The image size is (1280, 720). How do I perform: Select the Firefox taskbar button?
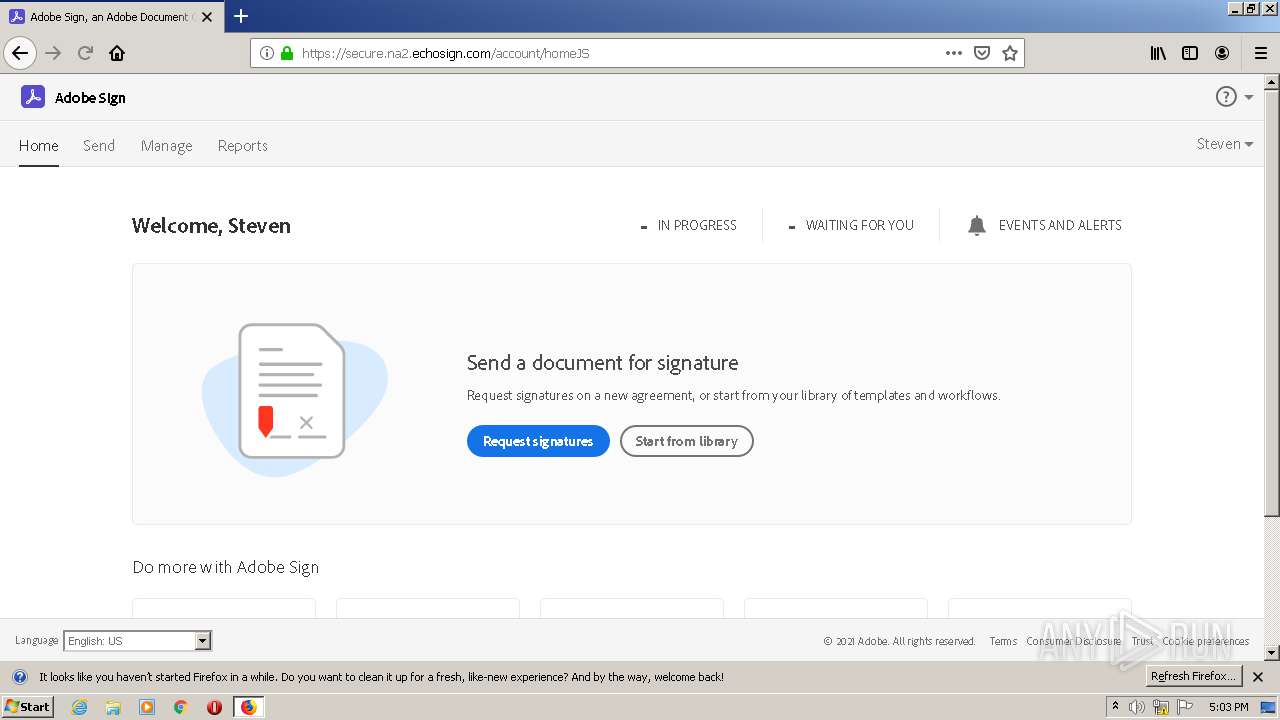(x=248, y=707)
